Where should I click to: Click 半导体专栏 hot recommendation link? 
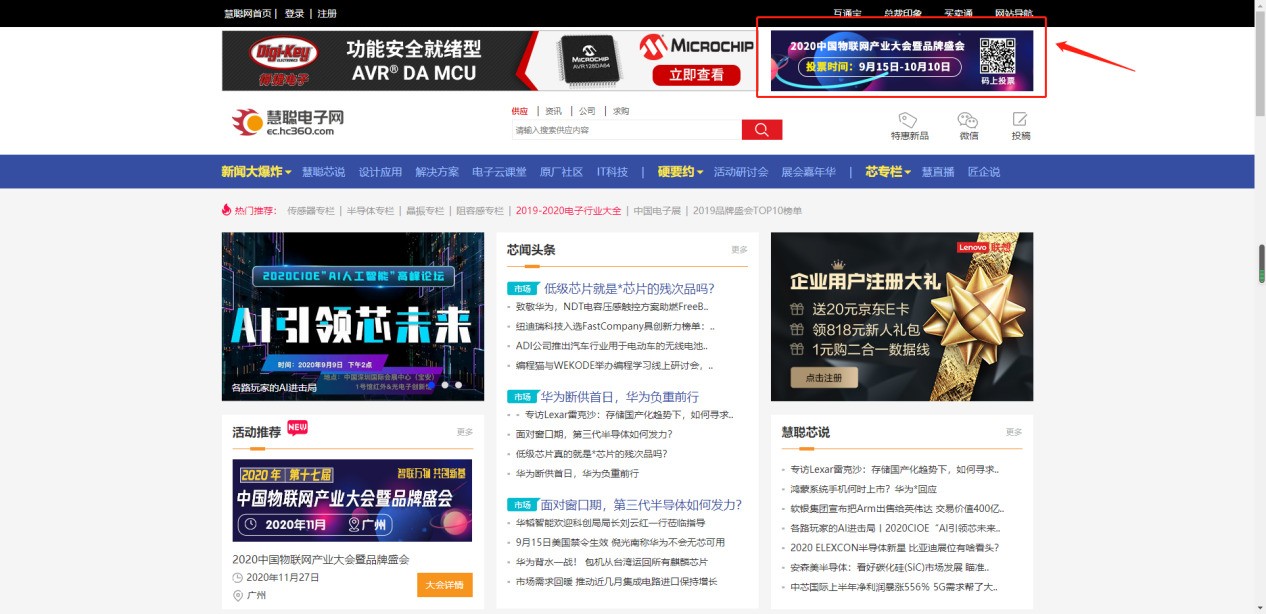tap(371, 211)
